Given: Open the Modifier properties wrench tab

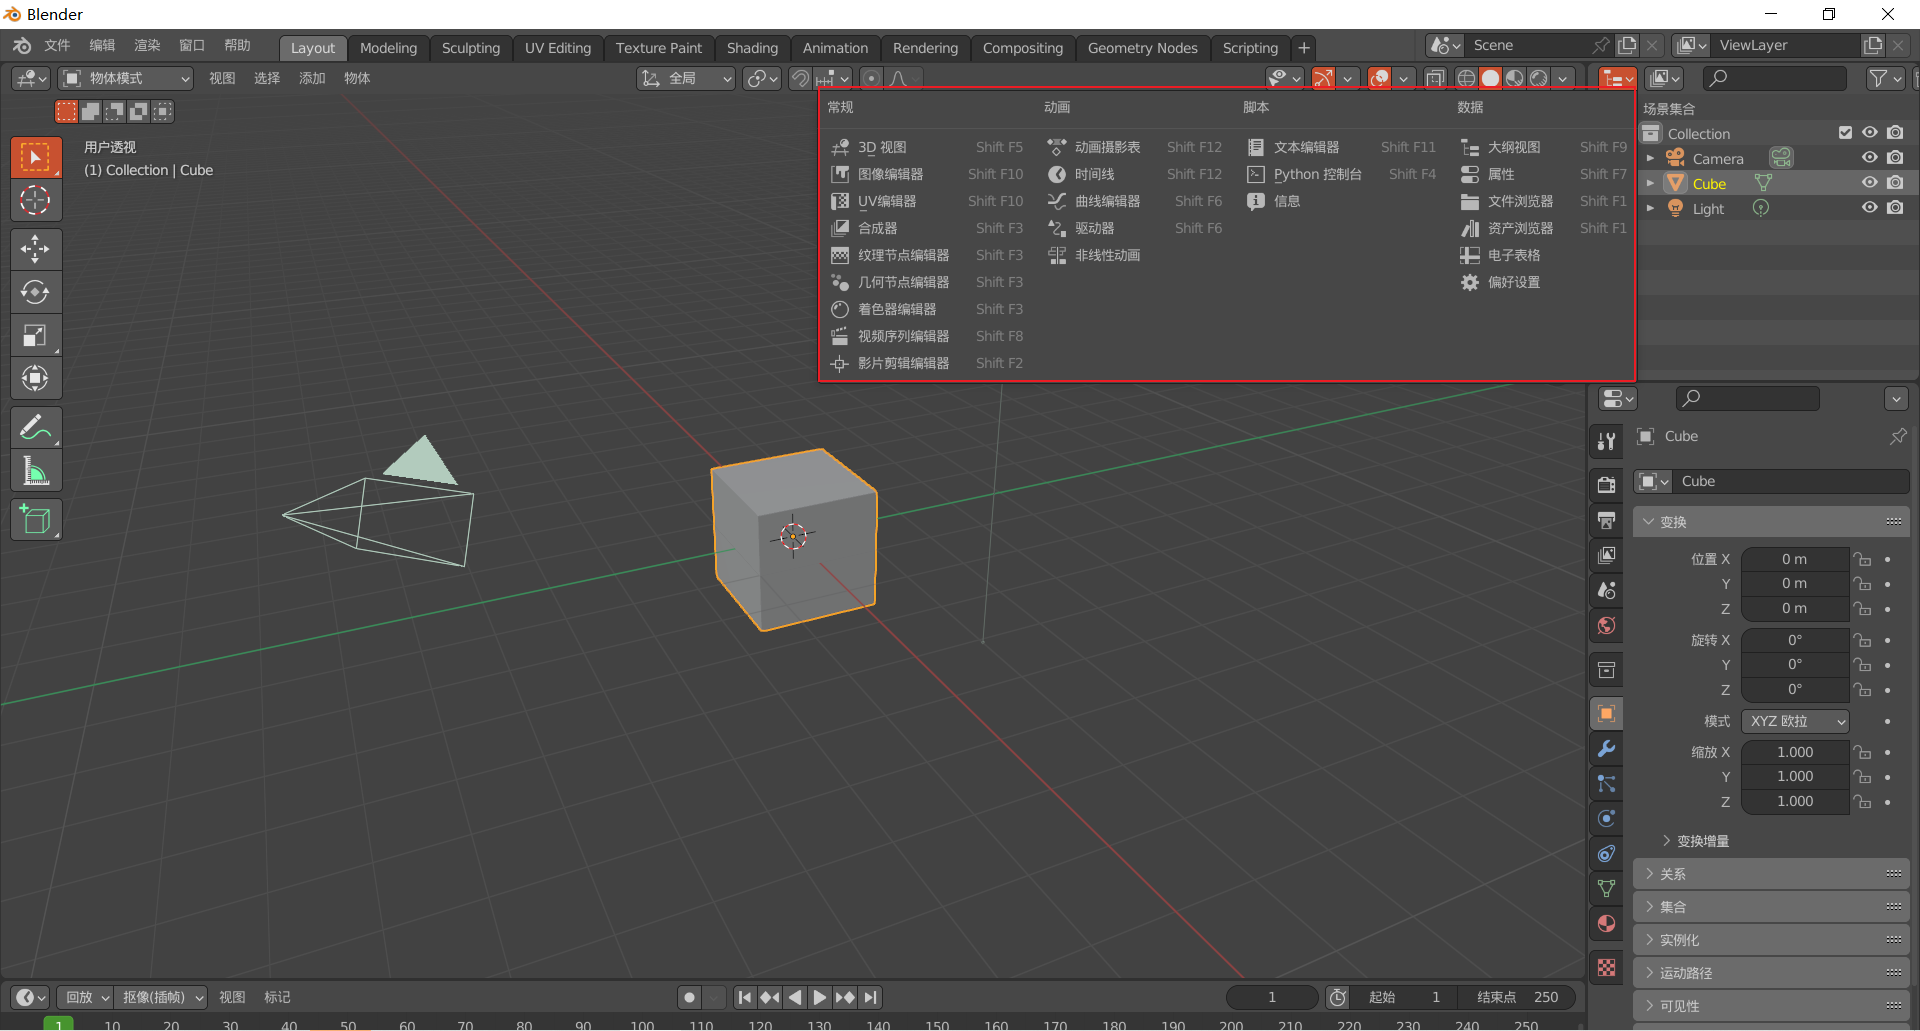Looking at the screenshot, I should tap(1606, 748).
